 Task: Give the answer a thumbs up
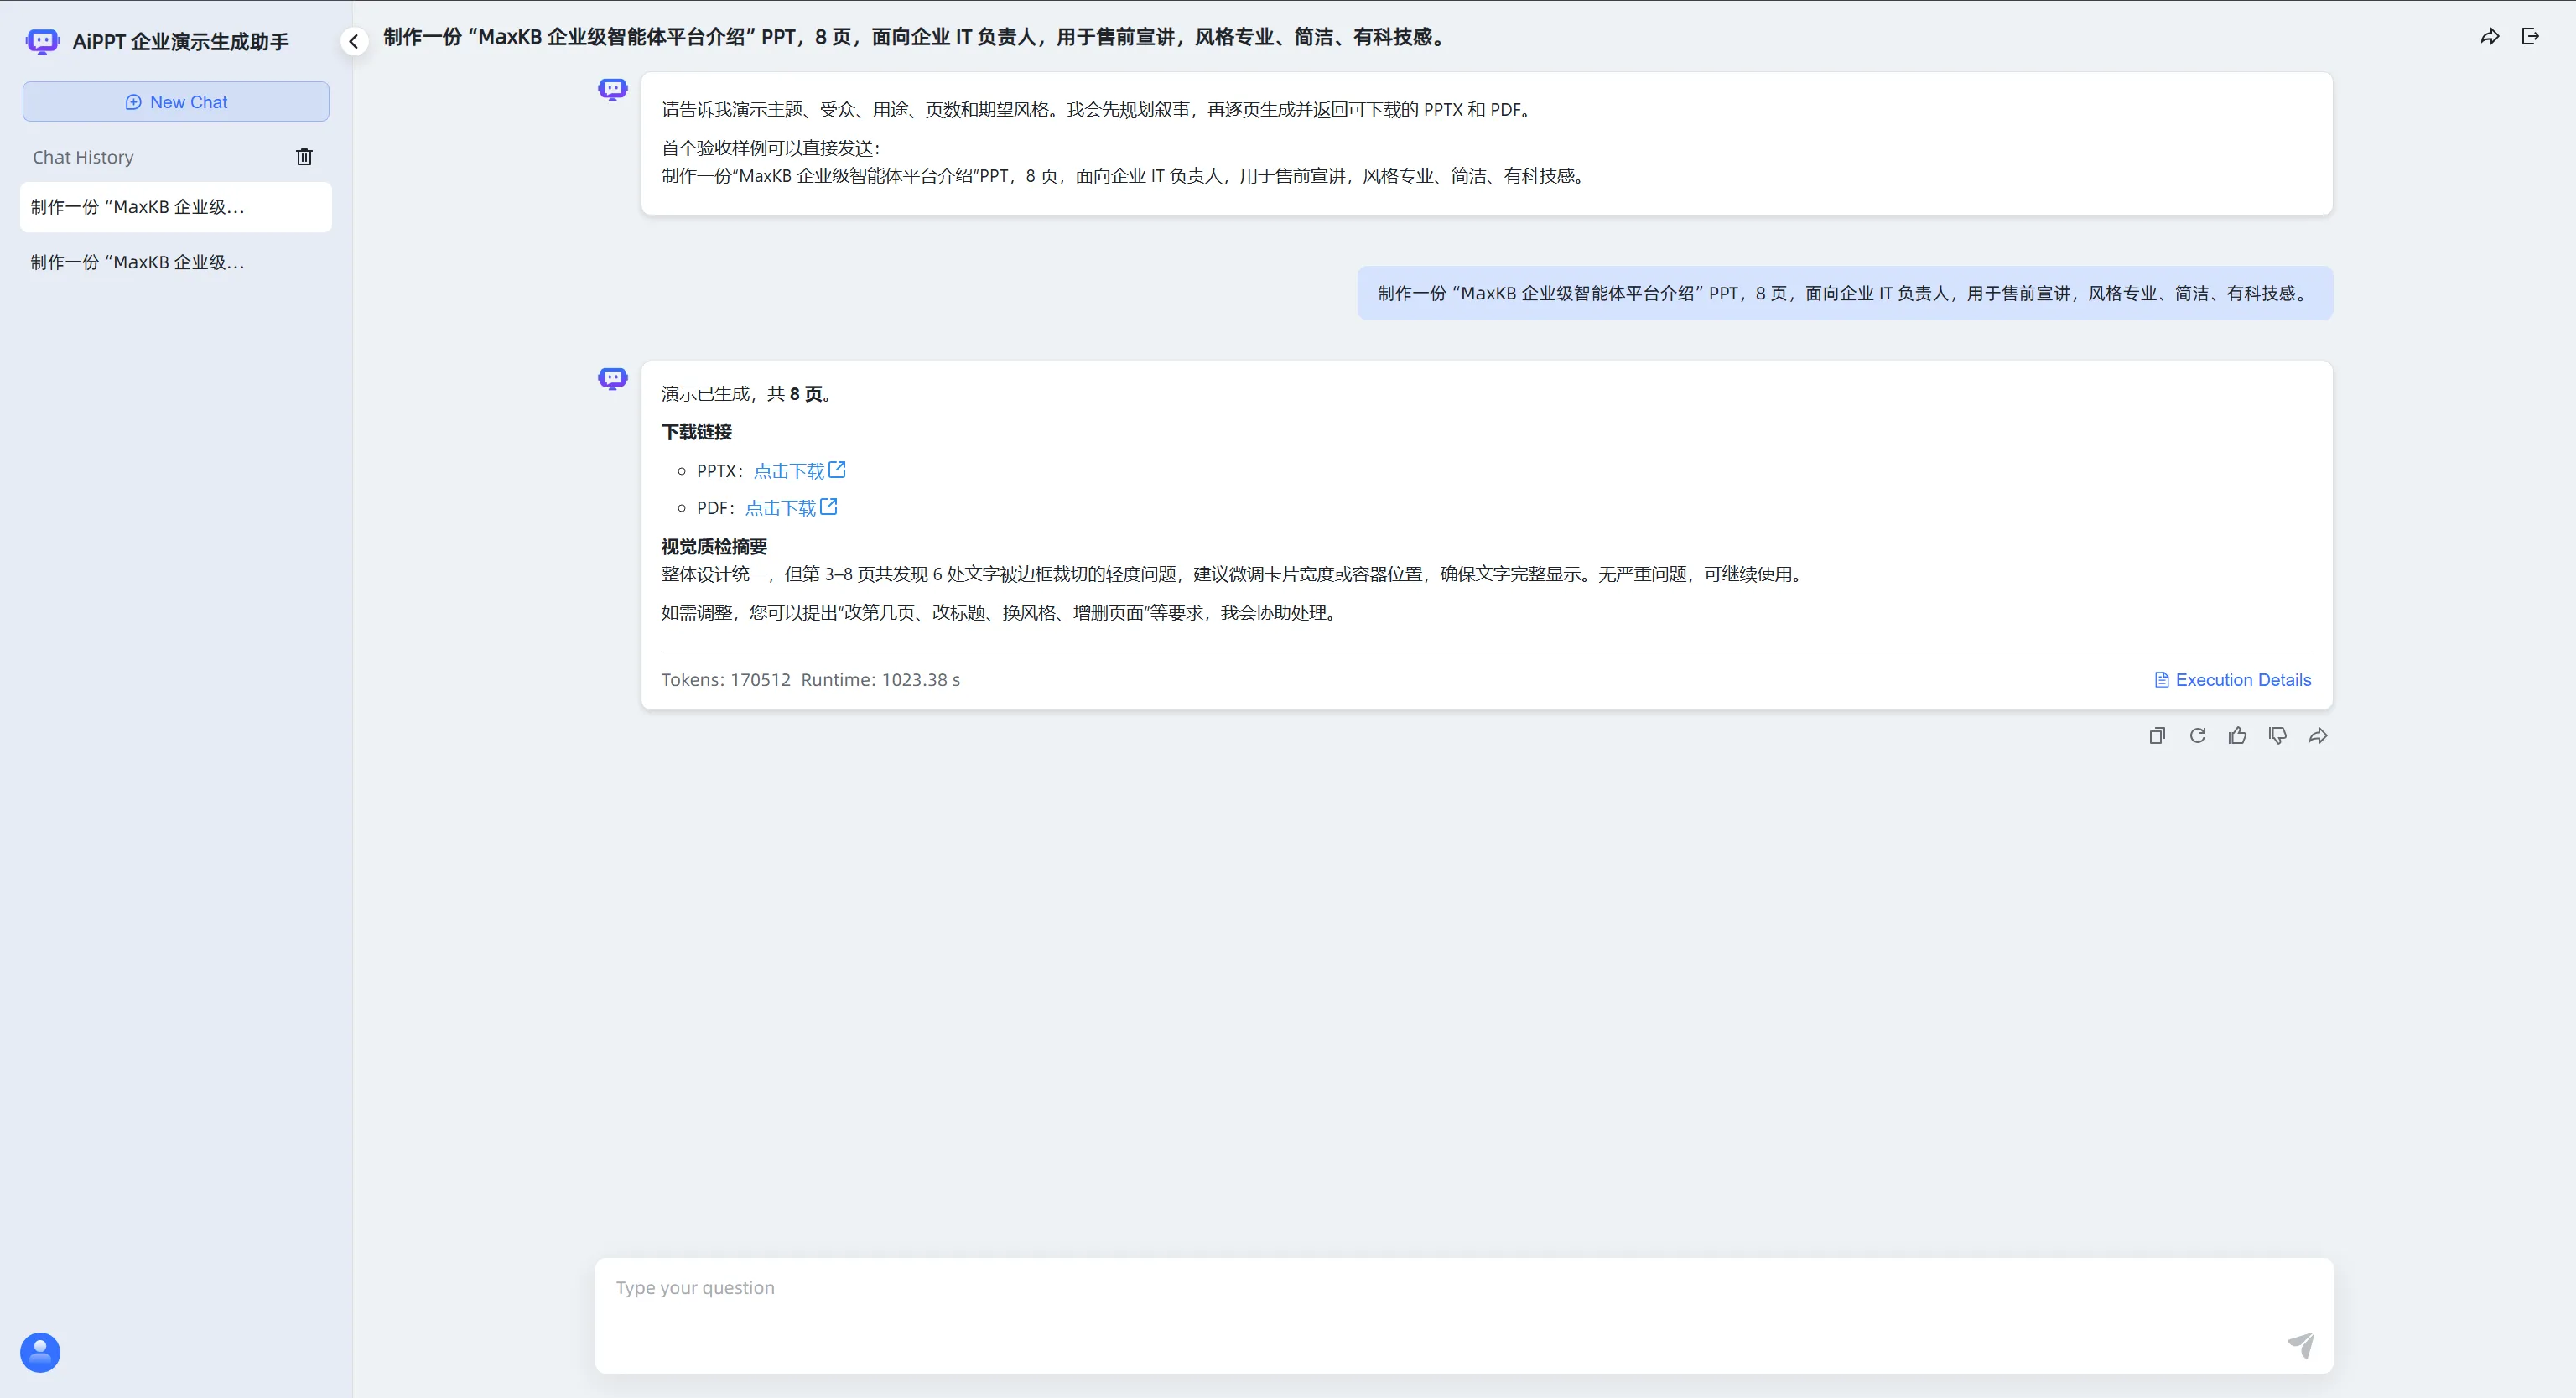coord(2238,736)
